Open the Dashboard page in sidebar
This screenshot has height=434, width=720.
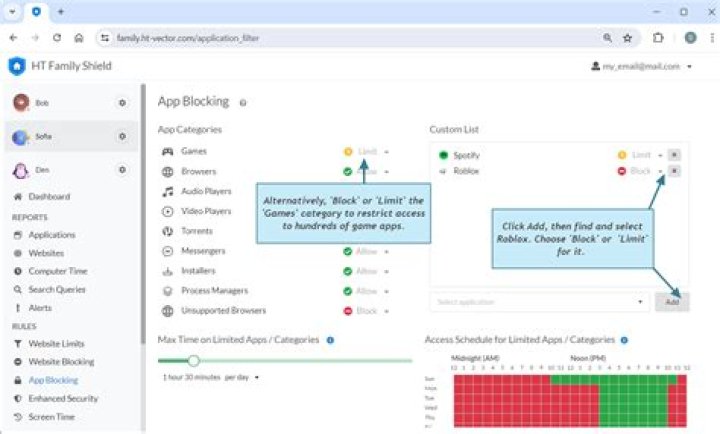(x=49, y=198)
